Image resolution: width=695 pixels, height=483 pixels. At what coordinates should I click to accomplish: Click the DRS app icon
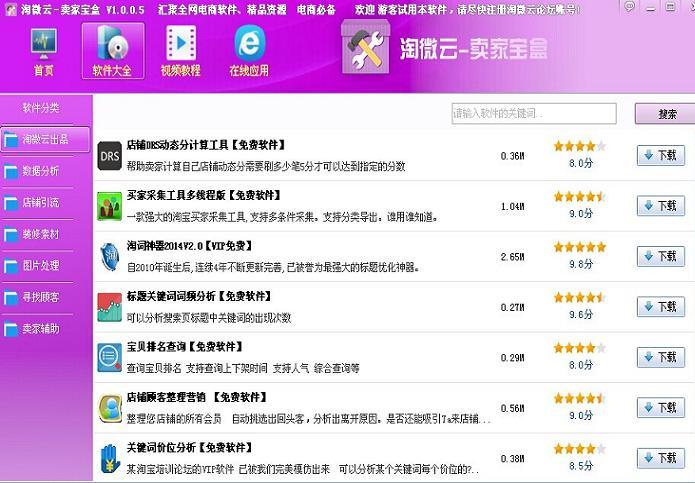pos(109,156)
